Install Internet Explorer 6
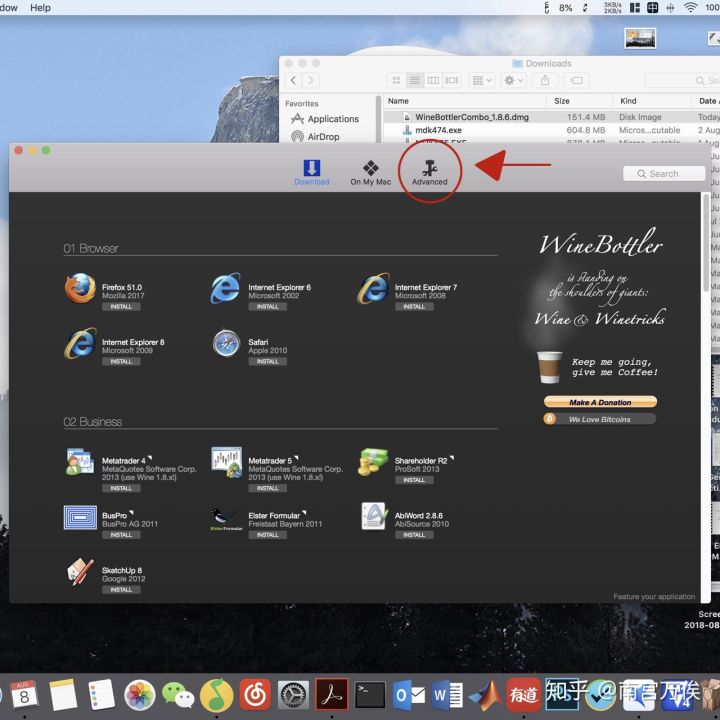 coord(267,307)
